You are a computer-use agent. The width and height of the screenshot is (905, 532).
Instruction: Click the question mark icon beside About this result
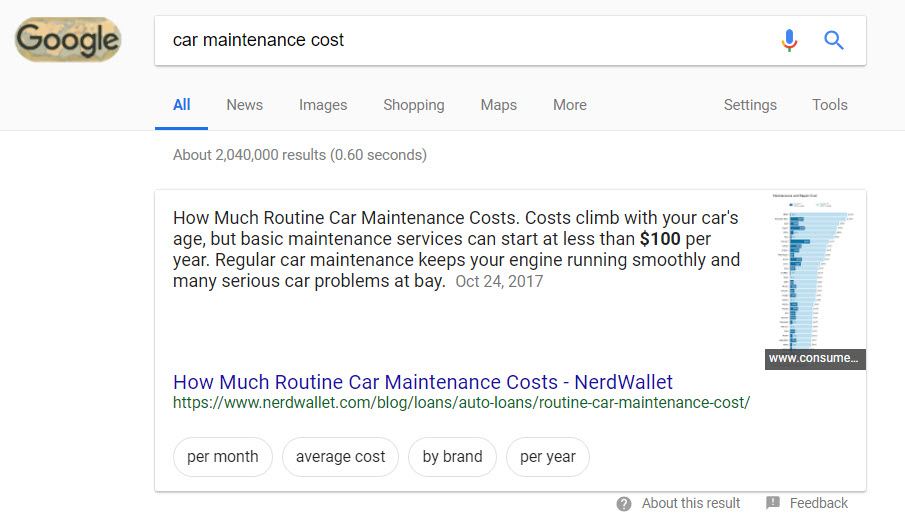click(x=624, y=504)
